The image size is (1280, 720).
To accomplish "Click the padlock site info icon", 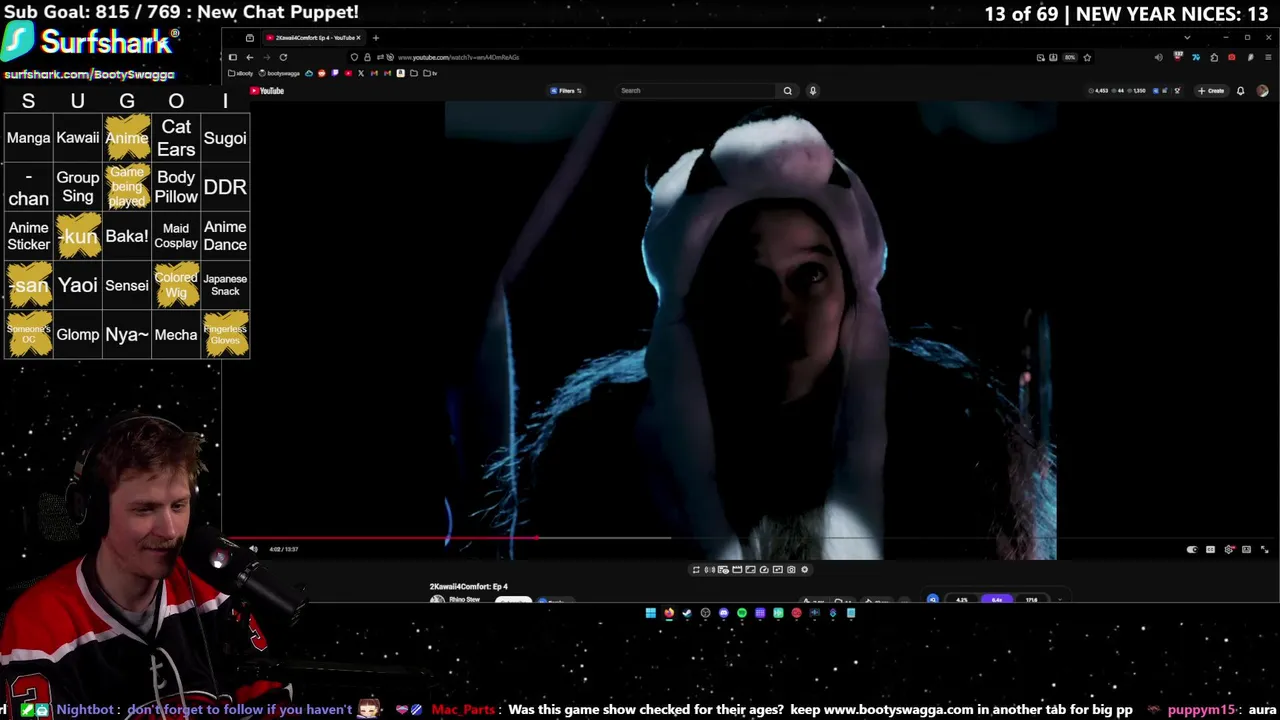I will pos(367,57).
